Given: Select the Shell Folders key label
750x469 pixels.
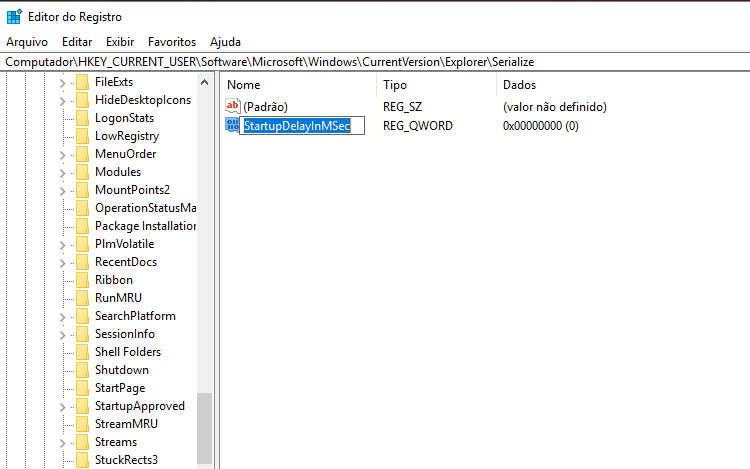Looking at the screenshot, I should pos(128,352).
